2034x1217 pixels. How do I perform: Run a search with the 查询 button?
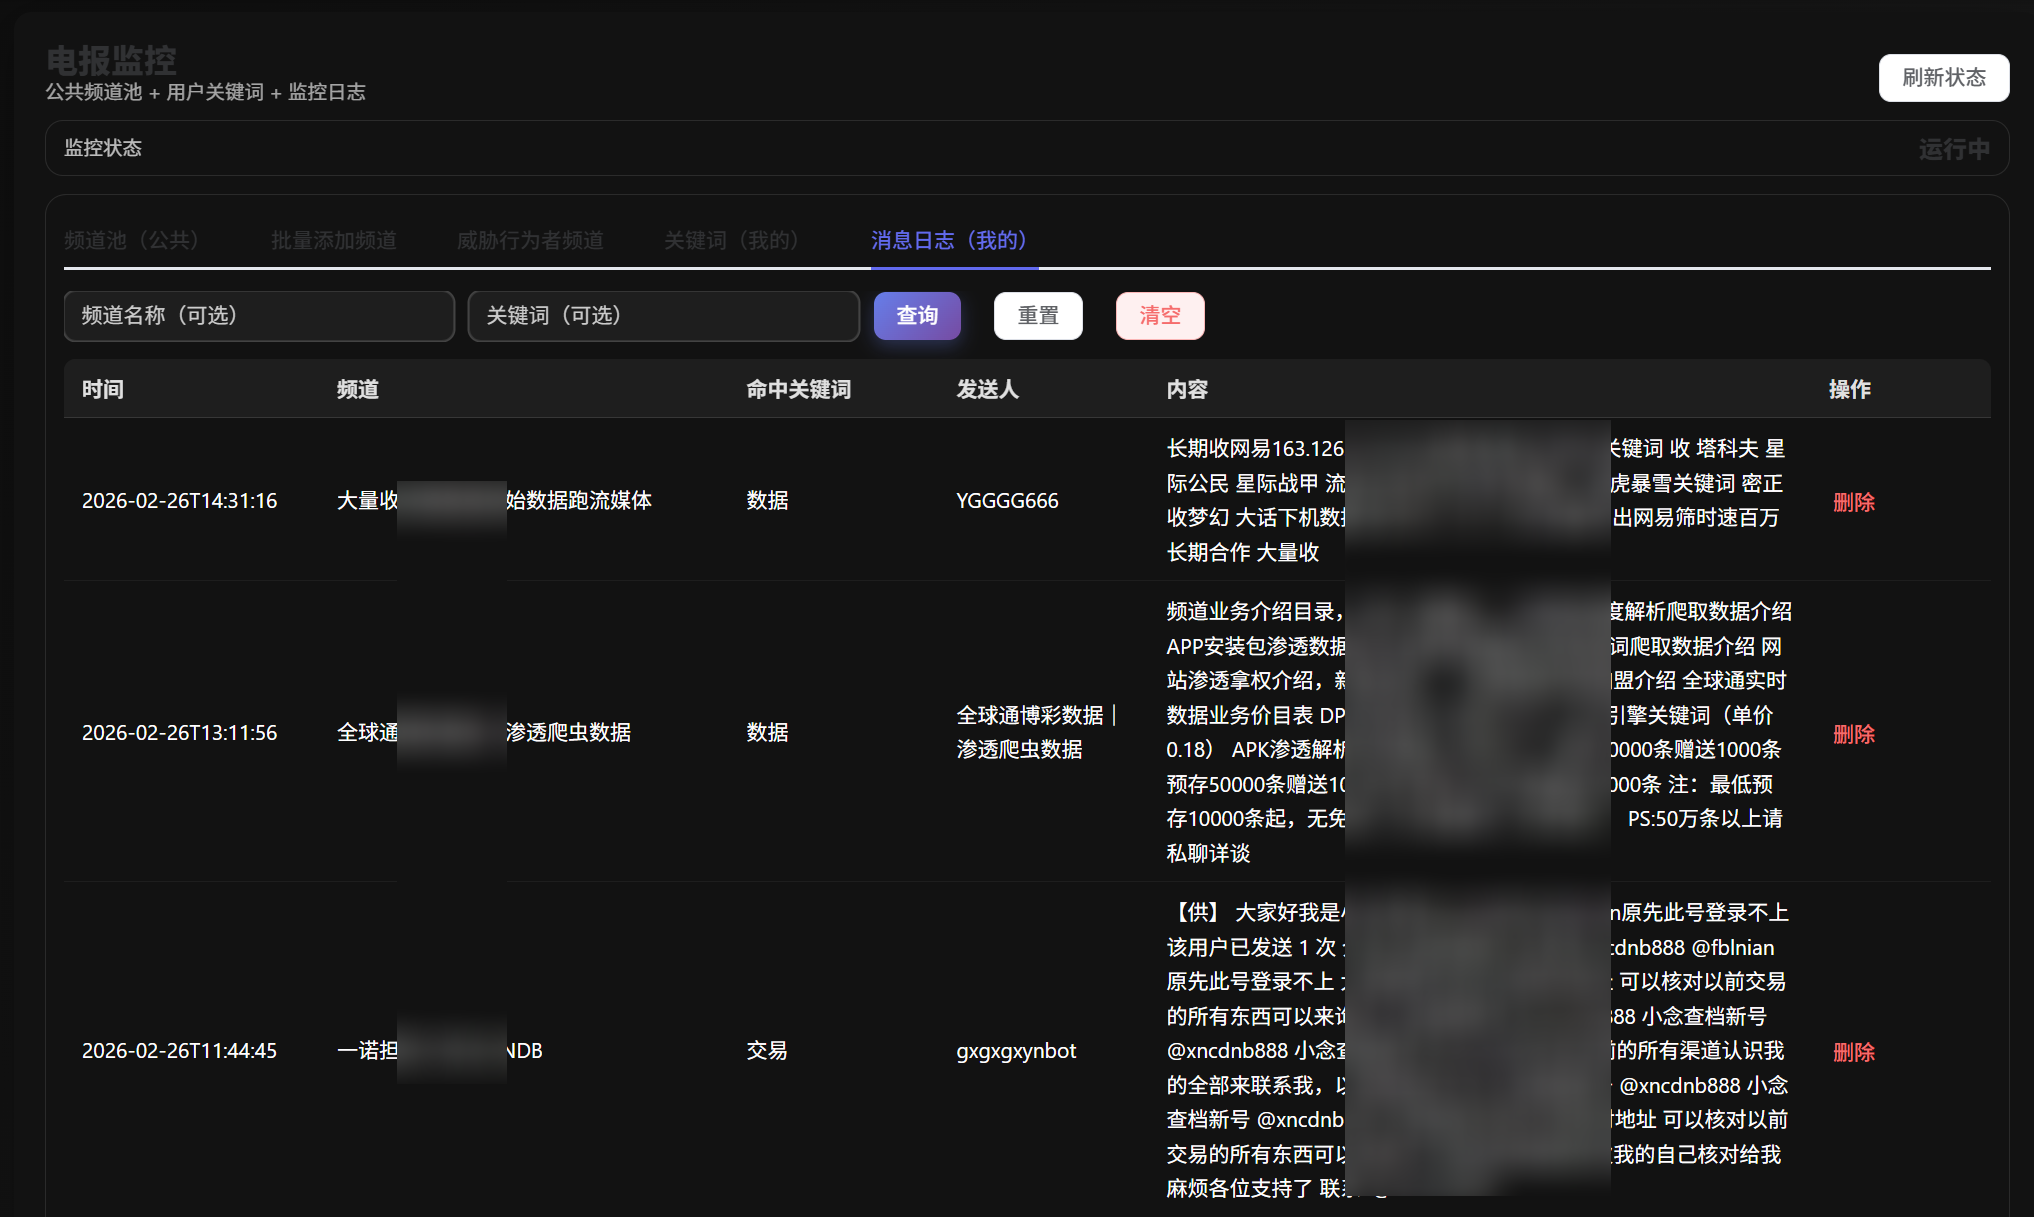(916, 315)
